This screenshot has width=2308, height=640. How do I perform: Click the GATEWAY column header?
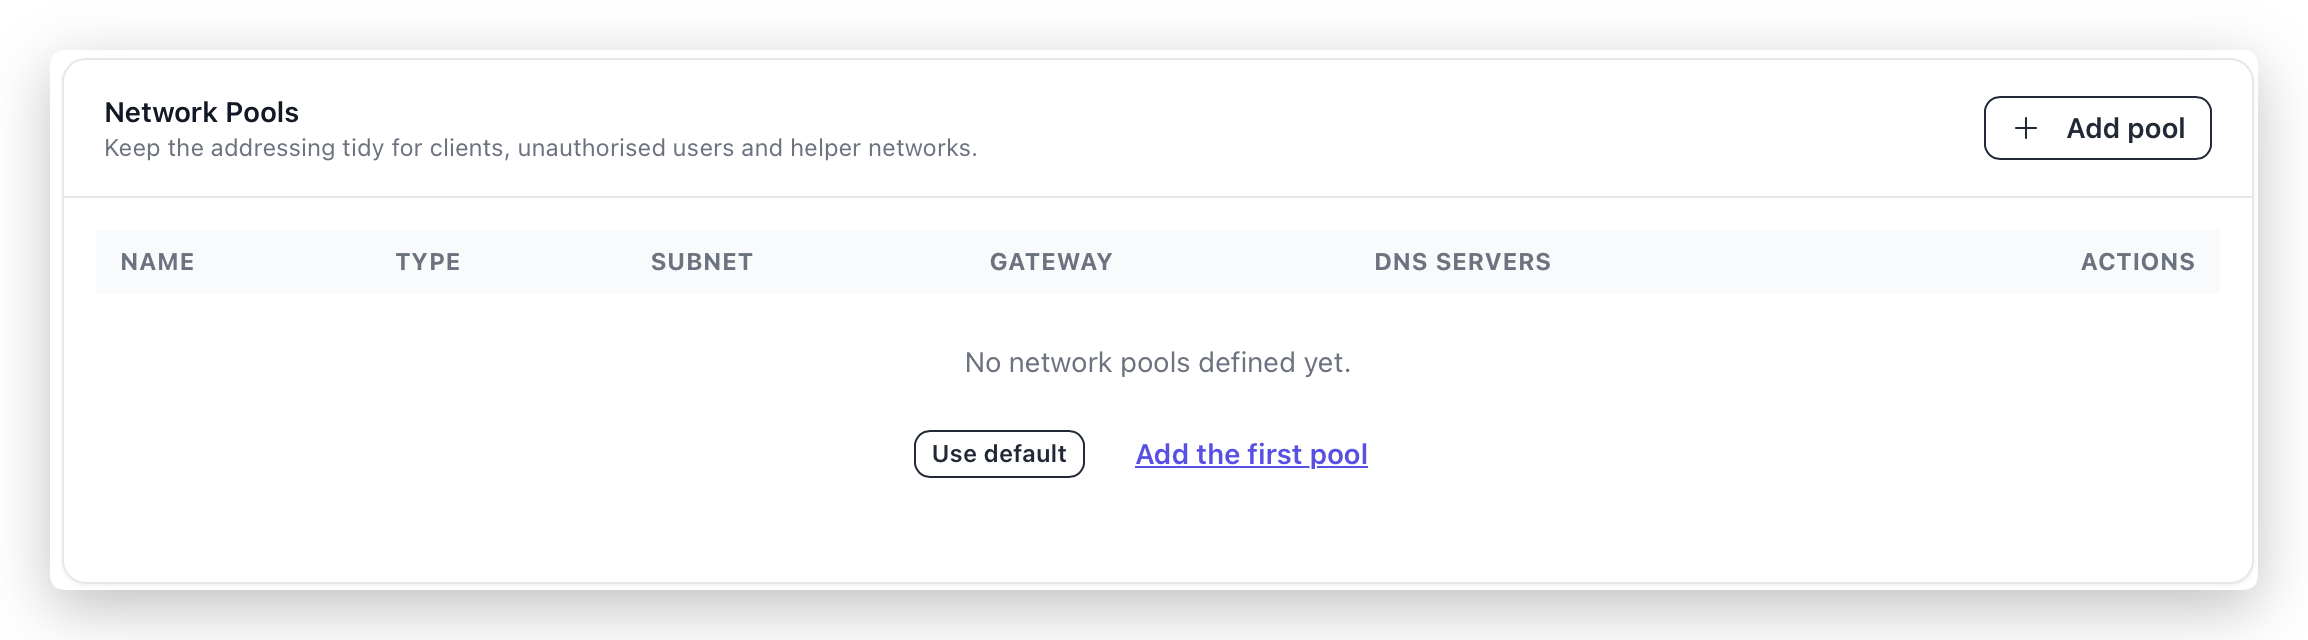(1050, 262)
